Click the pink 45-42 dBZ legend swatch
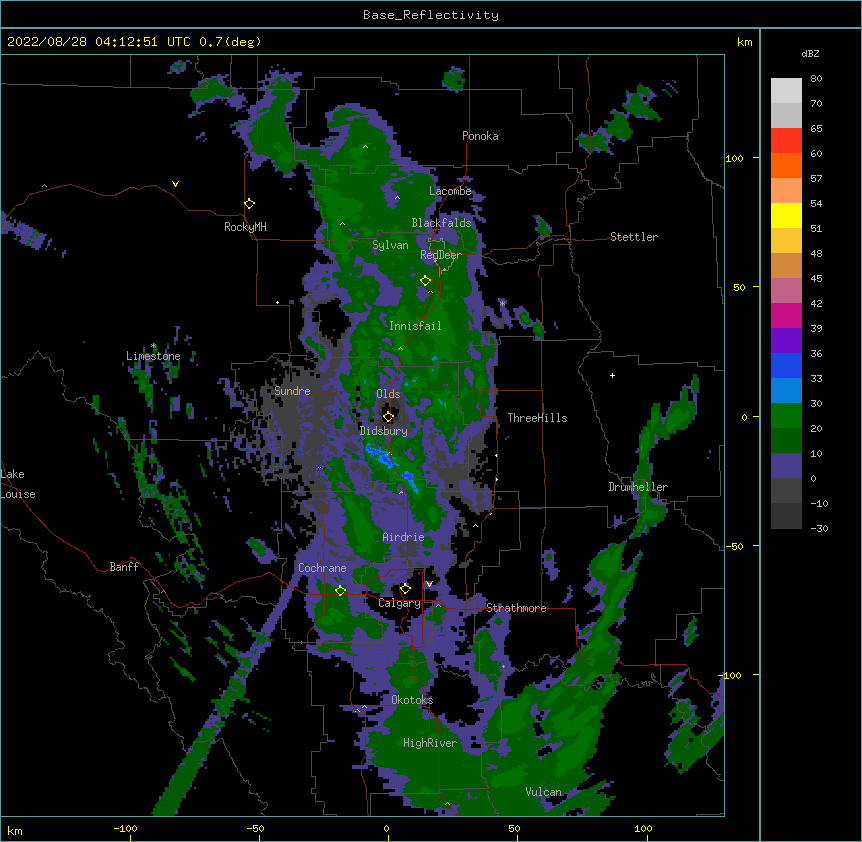Screen dimensions: 862x842 (x=786, y=290)
